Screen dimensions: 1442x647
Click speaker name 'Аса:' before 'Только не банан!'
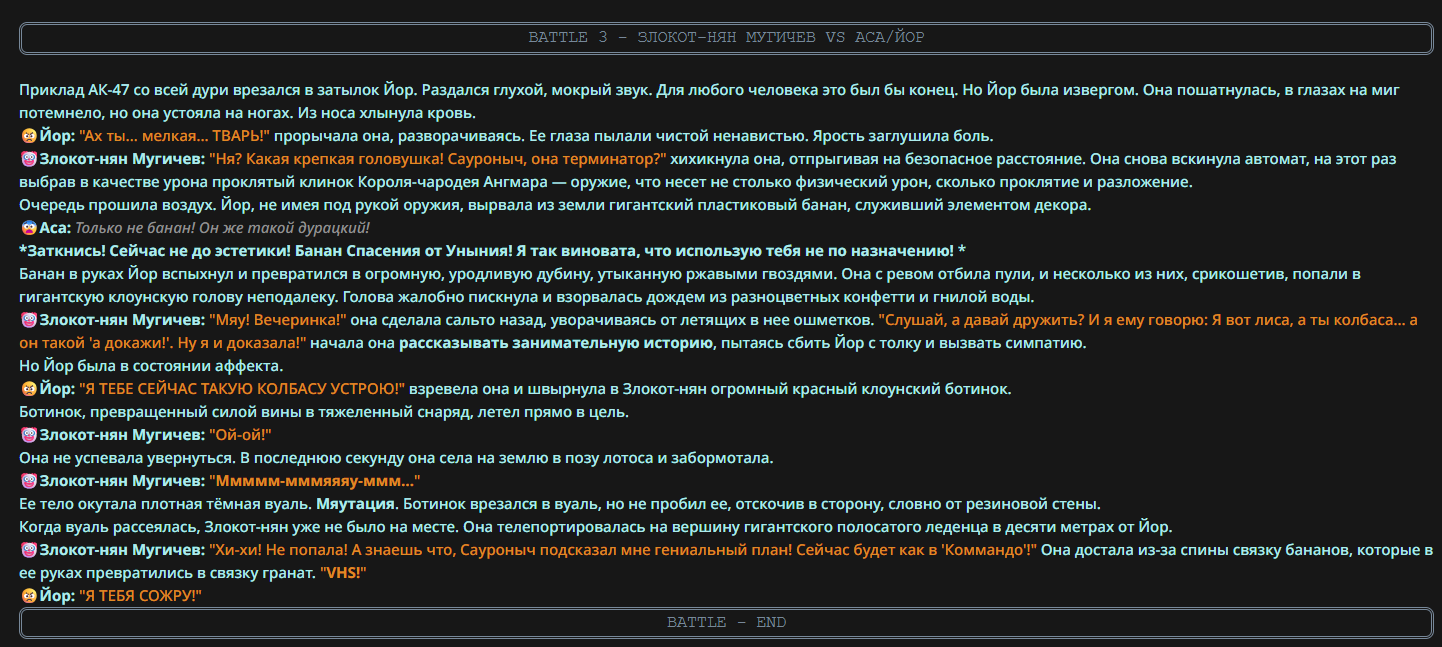point(56,228)
